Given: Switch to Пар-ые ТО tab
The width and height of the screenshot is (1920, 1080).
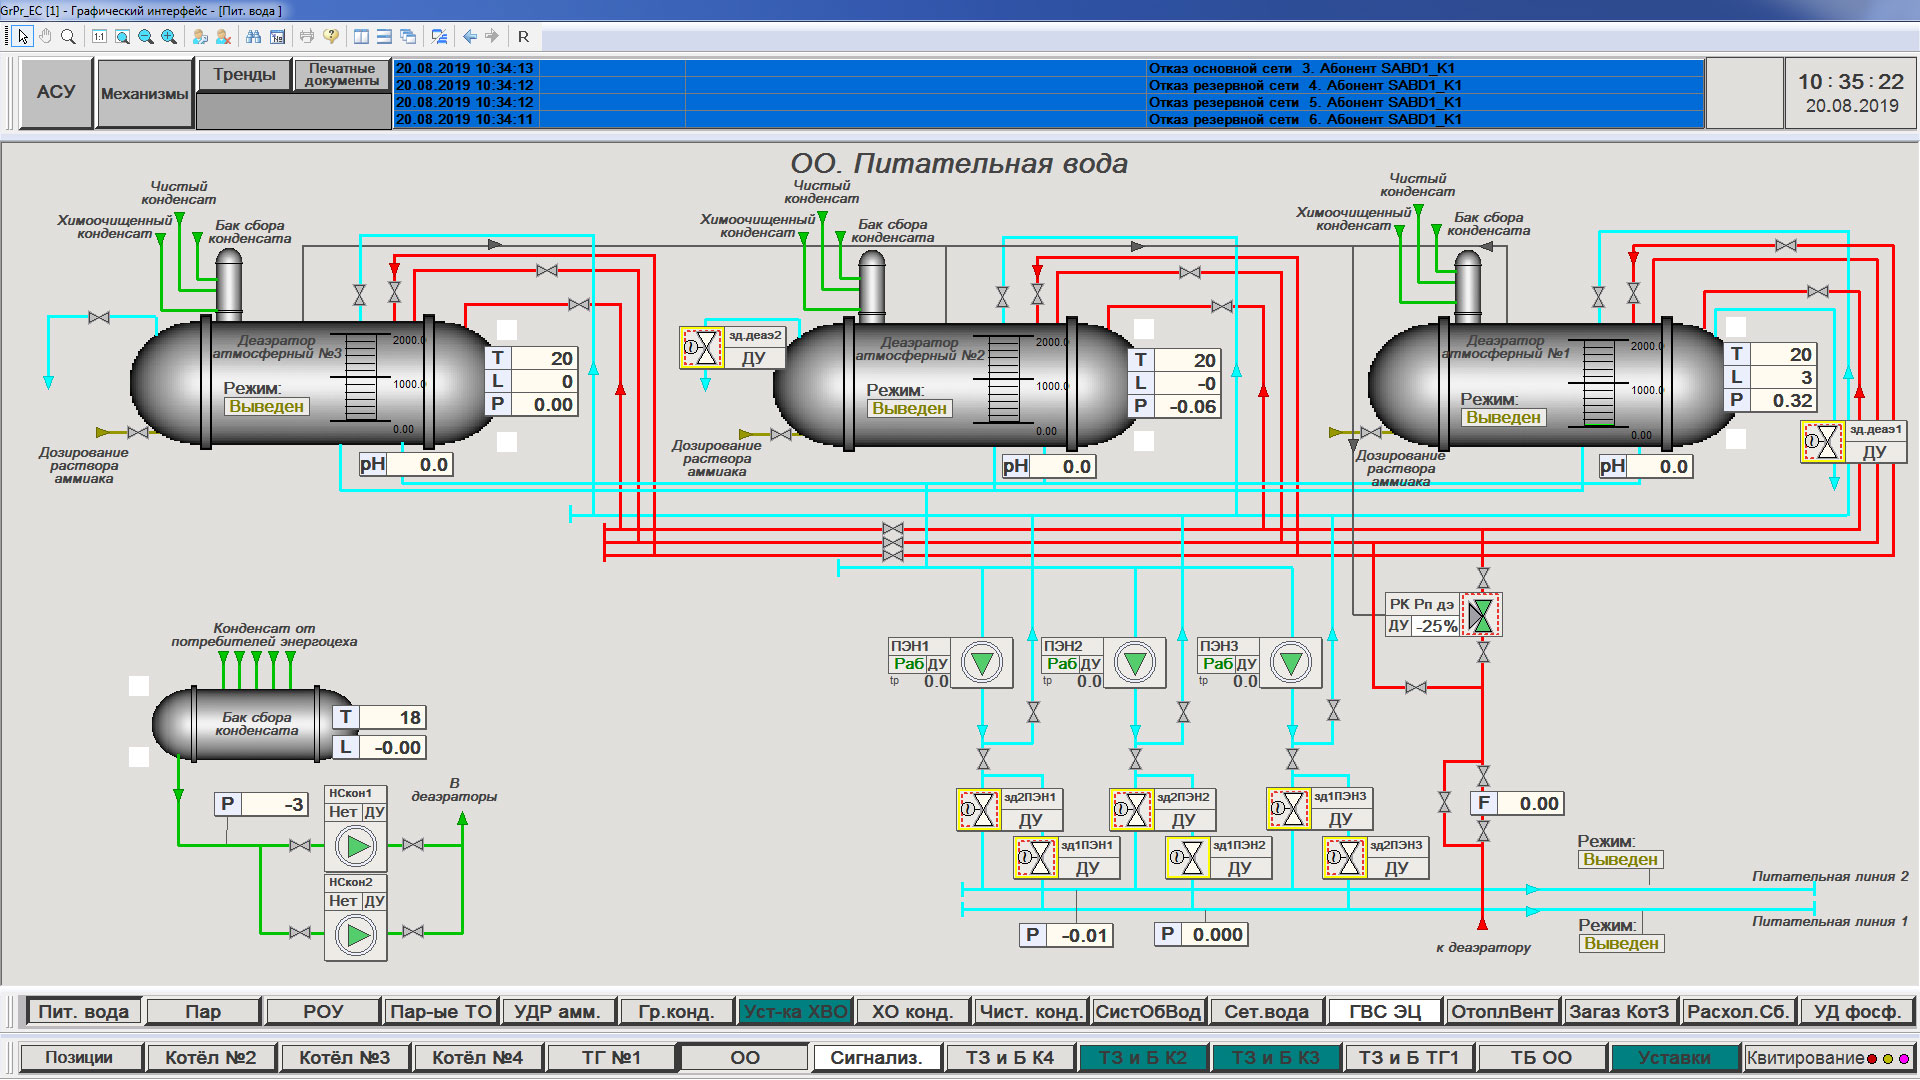Looking at the screenshot, I should (441, 1012).
